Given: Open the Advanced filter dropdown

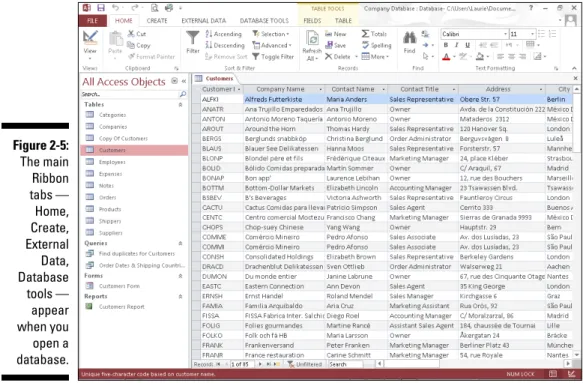Looking at the screenshot, I should (272, 45).
